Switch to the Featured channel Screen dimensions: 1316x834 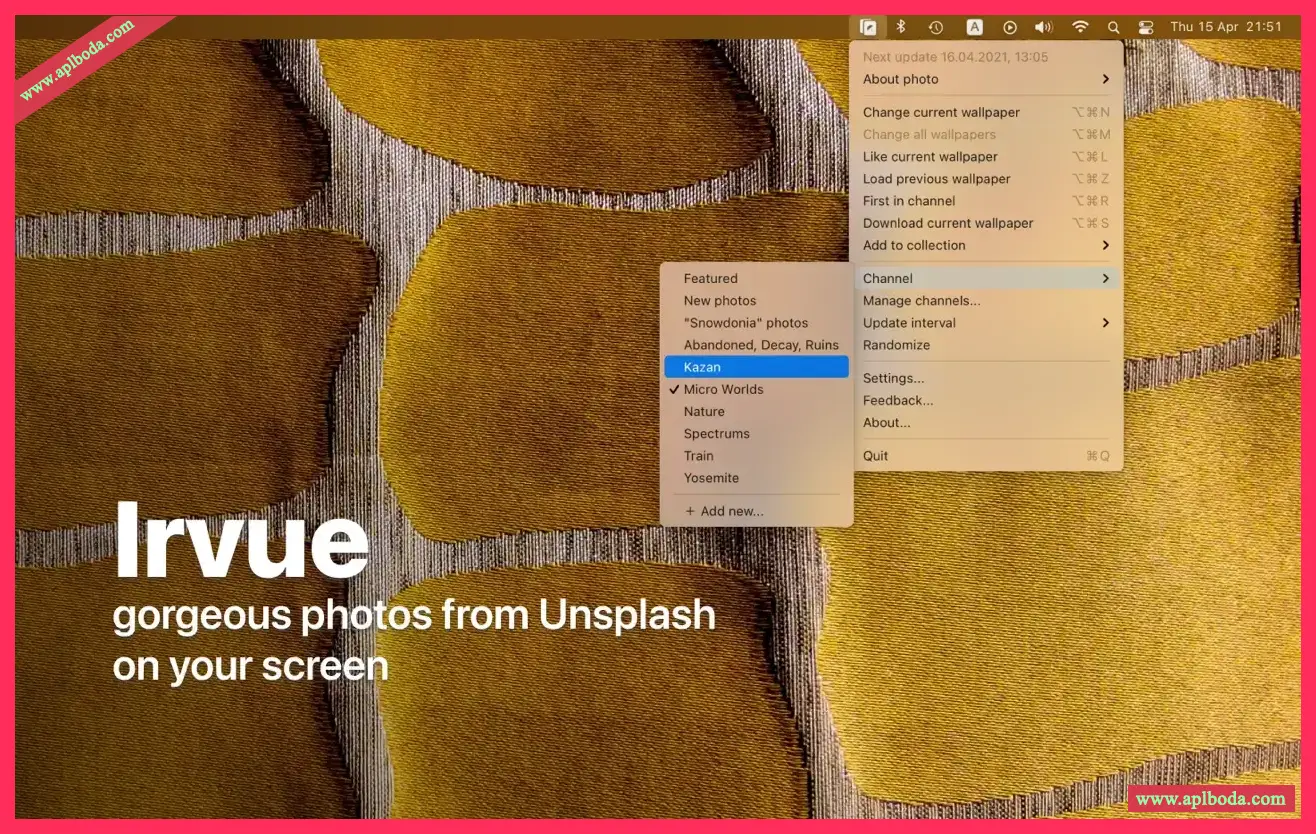tap(756, 279)
